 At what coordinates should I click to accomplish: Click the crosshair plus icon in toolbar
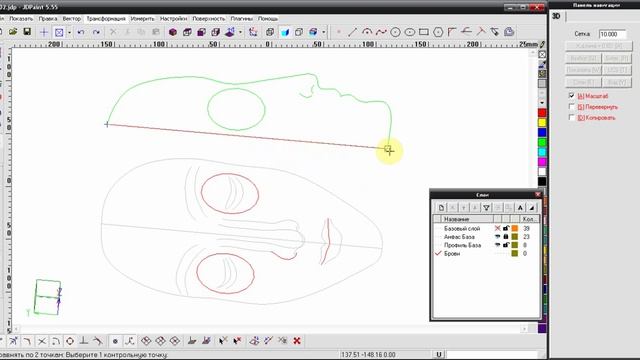[44, 32]
